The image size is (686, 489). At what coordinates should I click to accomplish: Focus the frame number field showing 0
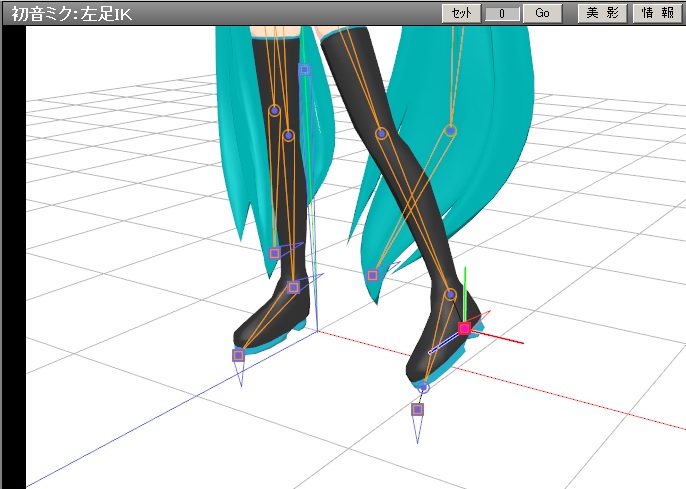tap(502, 14)
